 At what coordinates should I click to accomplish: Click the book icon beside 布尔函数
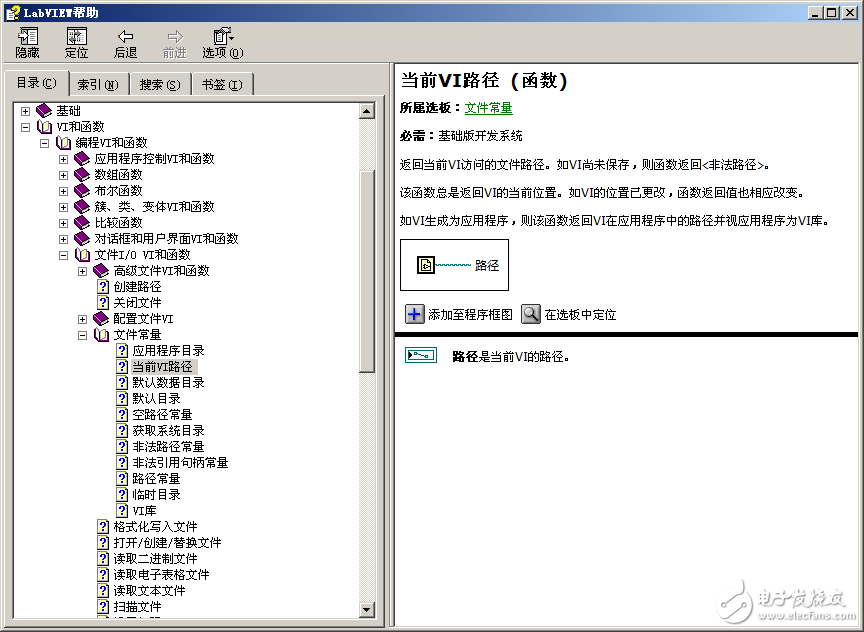tap(82, 191)
